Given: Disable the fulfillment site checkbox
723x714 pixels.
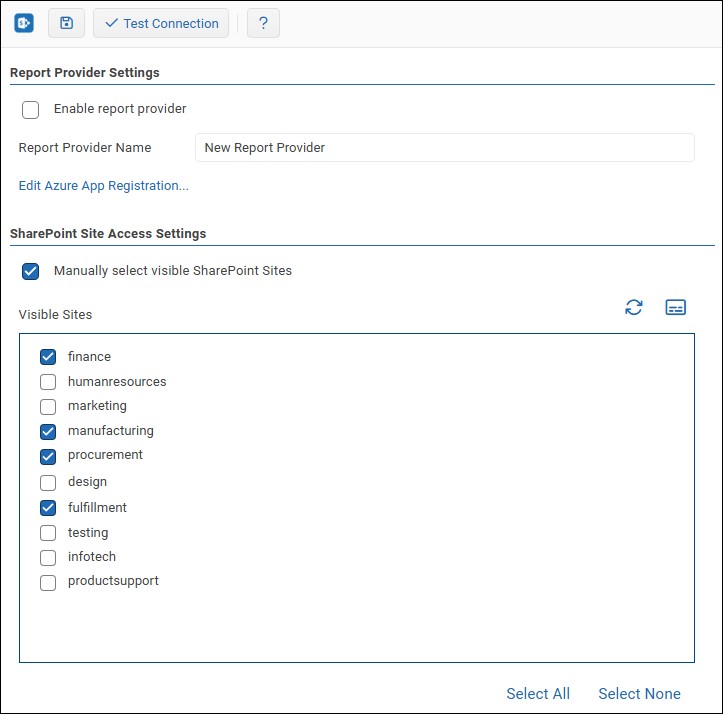Looking at the screenshot, I should point(48,508).
